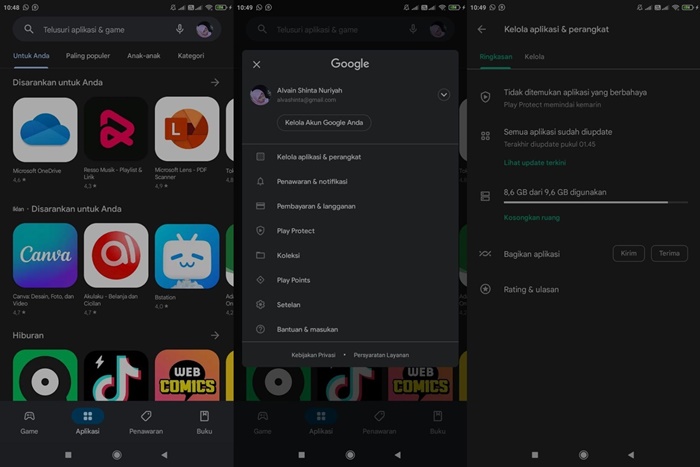Switch to Ringkasan tab

pyautogui.click(x=496, y=57)
